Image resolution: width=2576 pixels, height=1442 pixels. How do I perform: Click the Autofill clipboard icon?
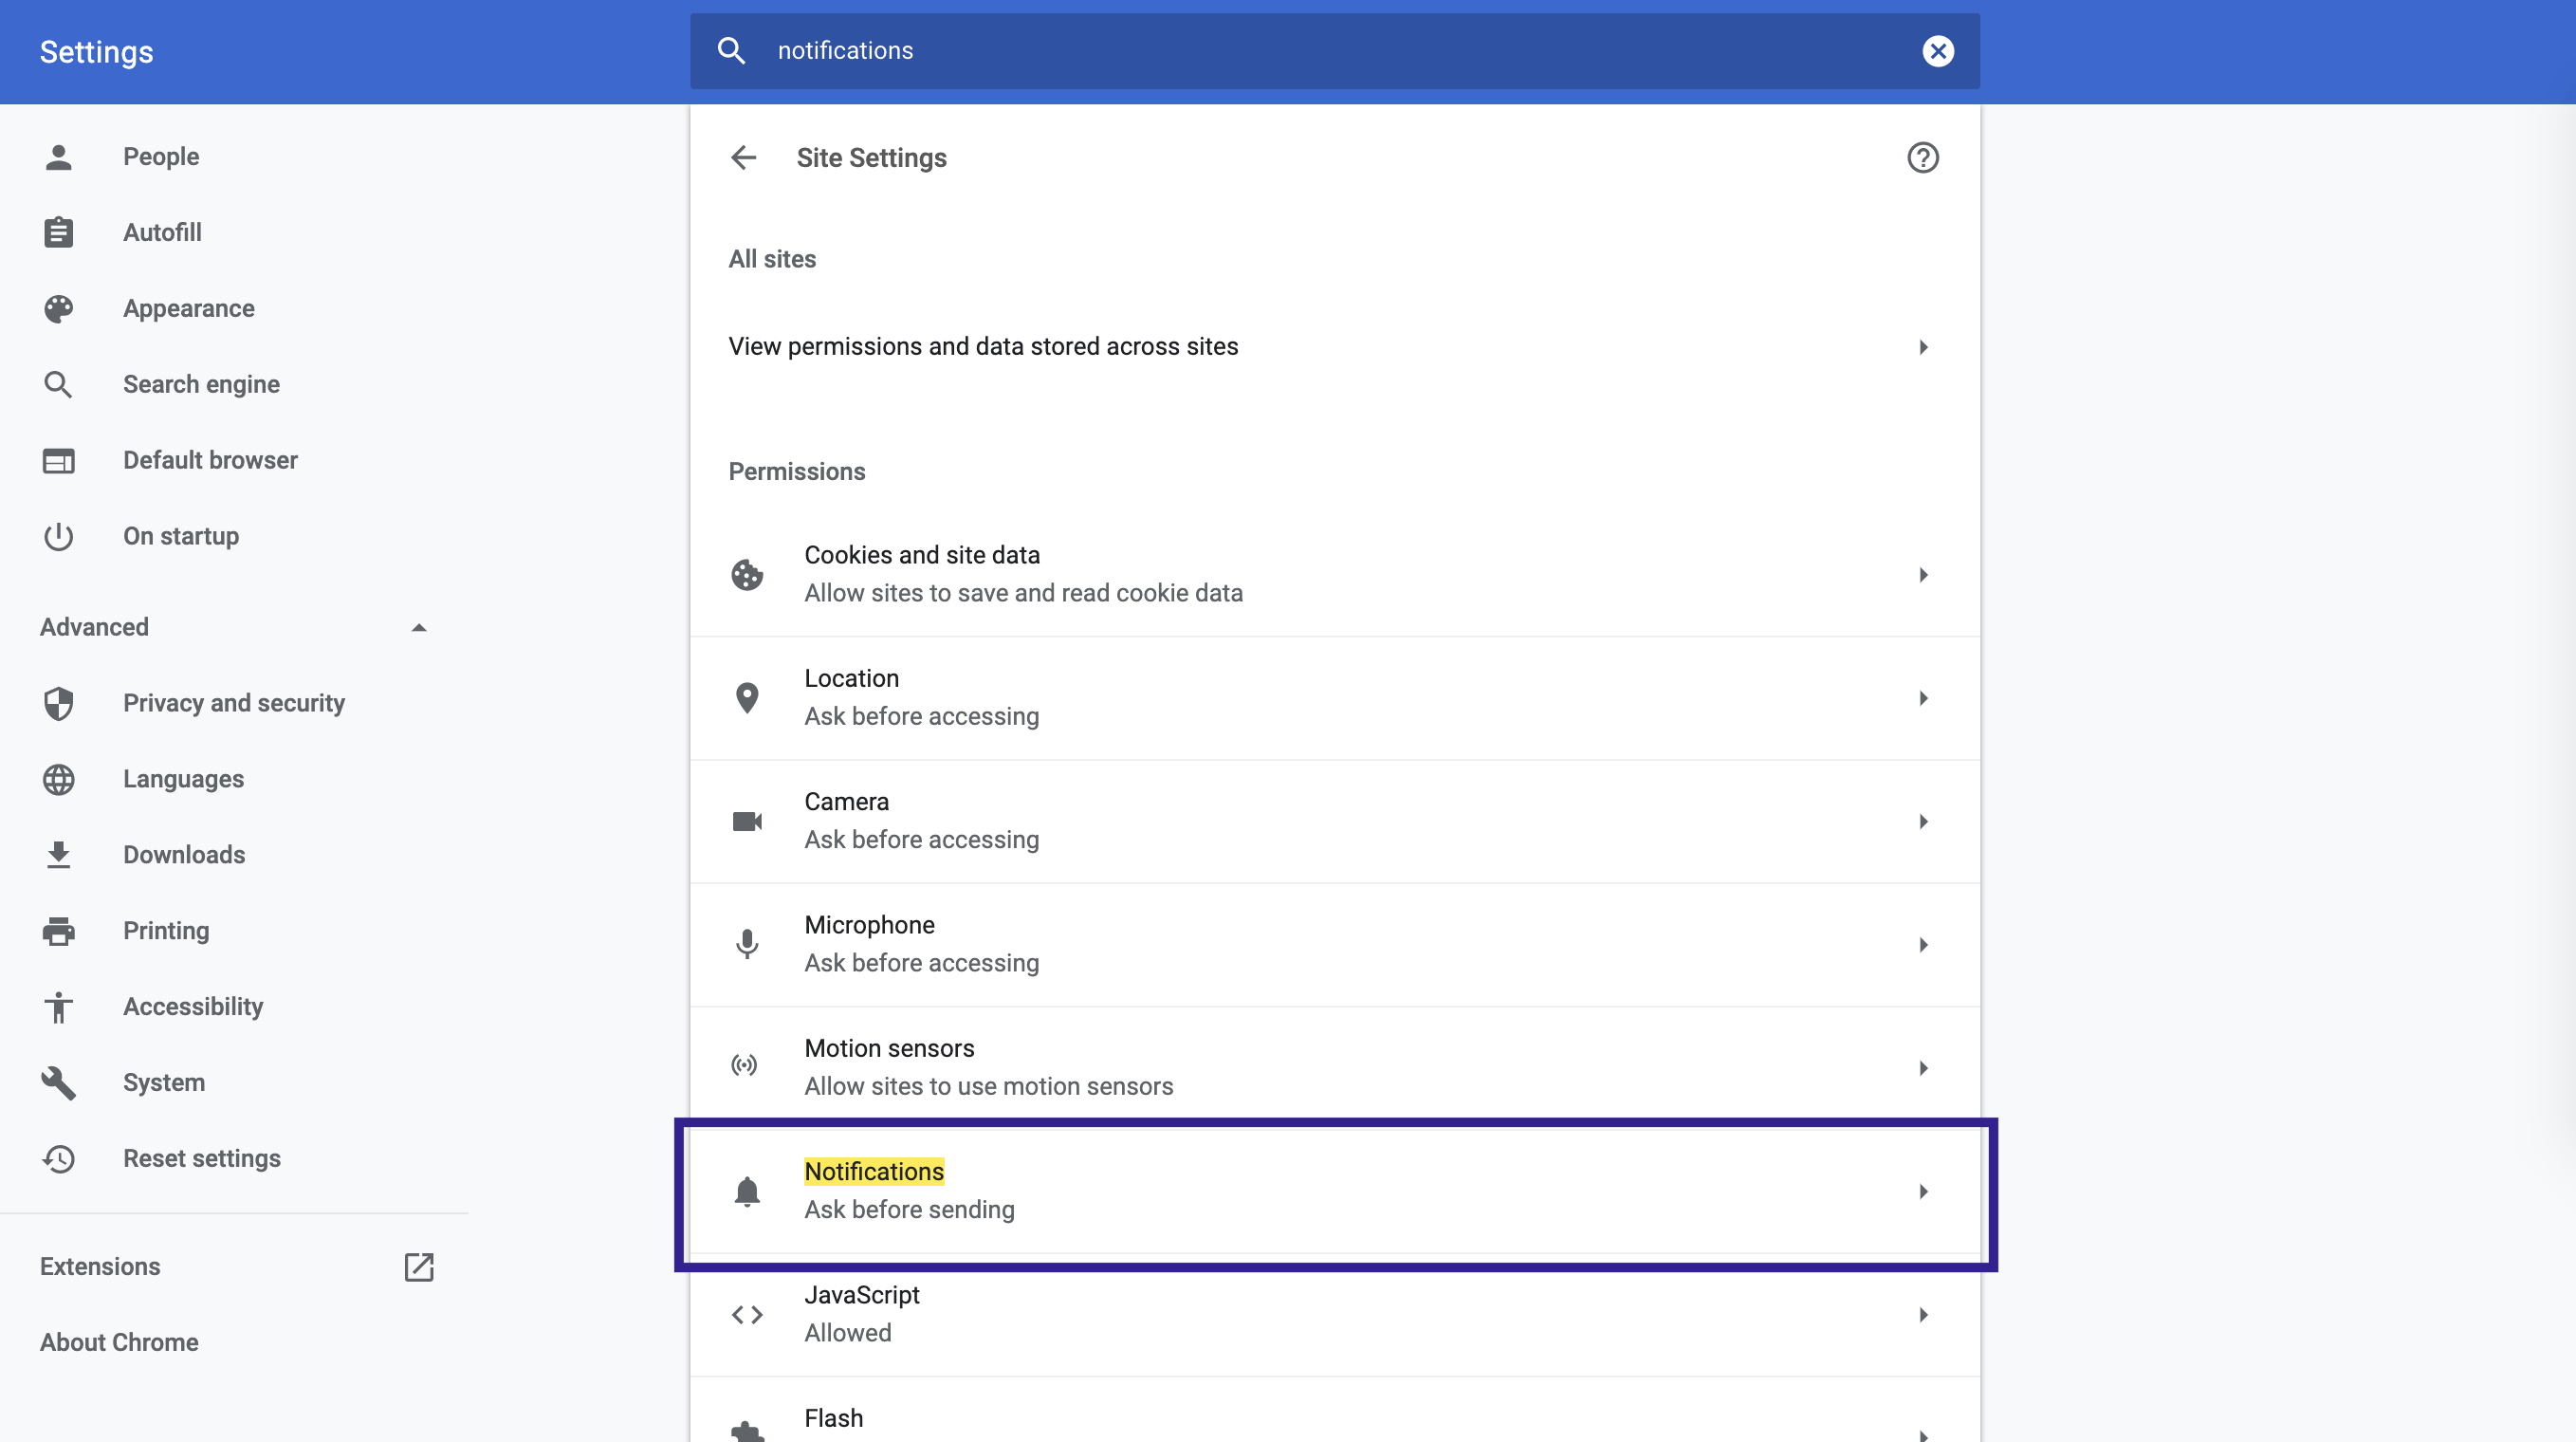pyautogui.click(x=58, y=233)
